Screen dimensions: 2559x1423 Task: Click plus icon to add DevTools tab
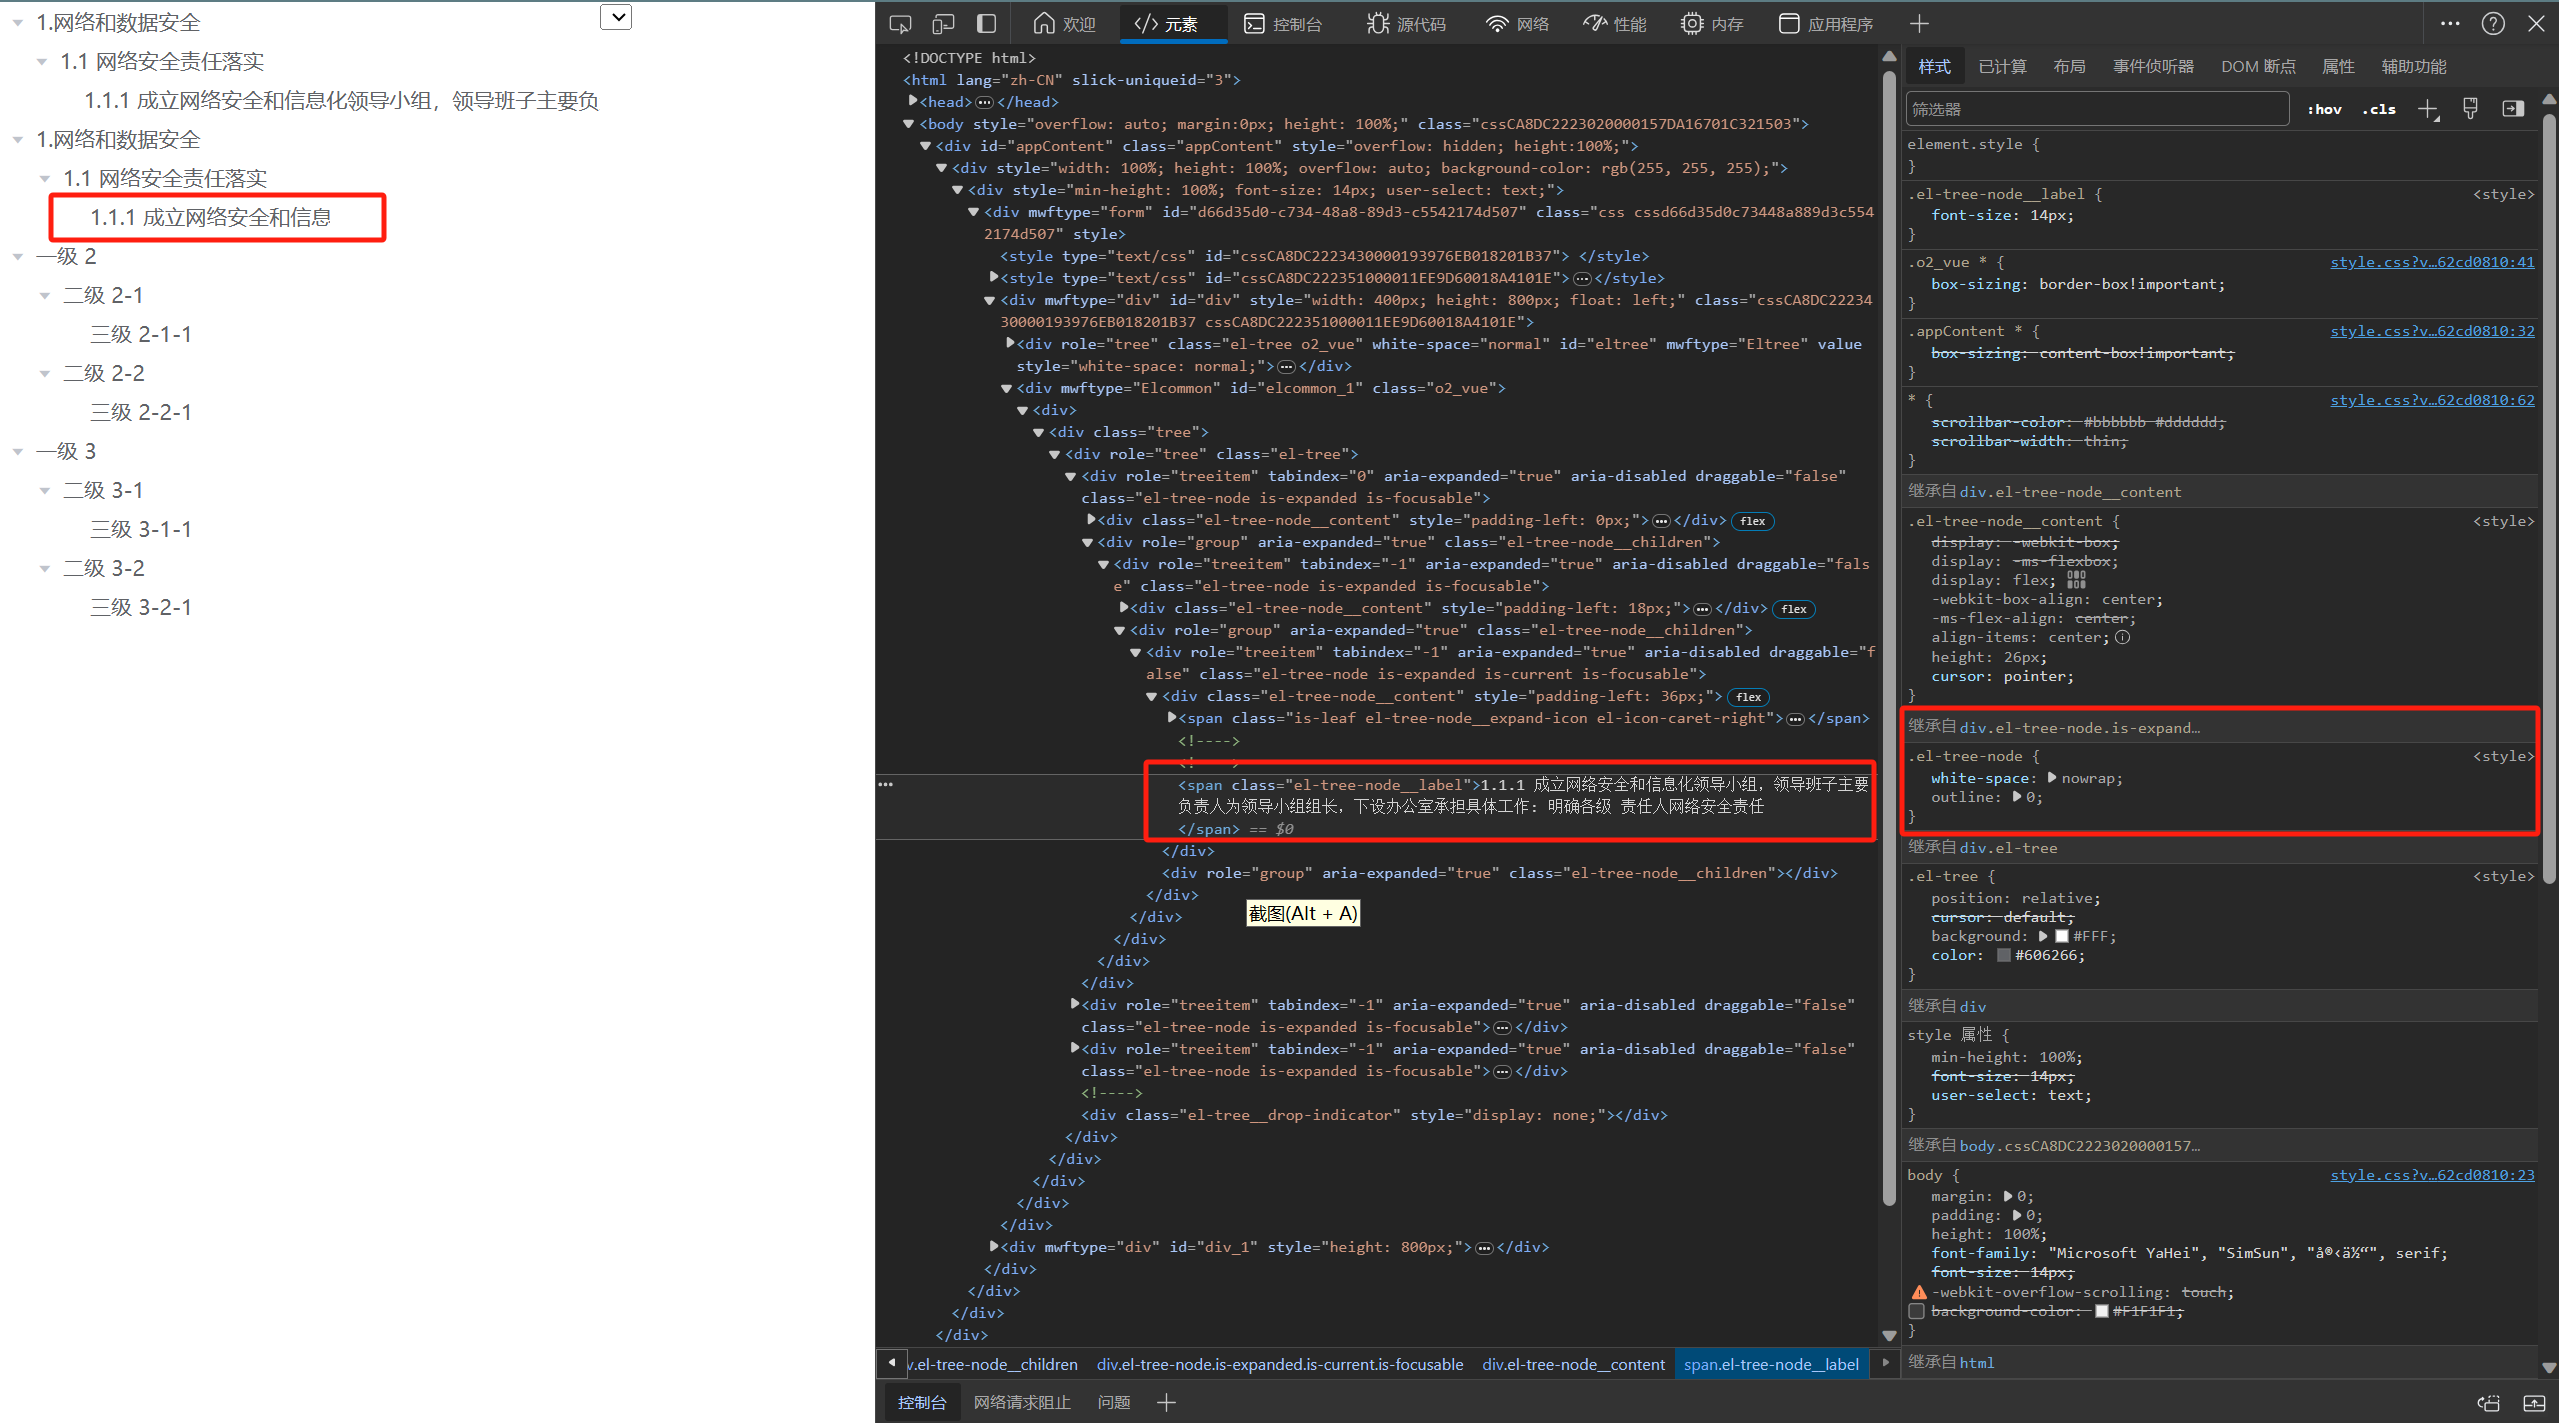coord(1919,24)
